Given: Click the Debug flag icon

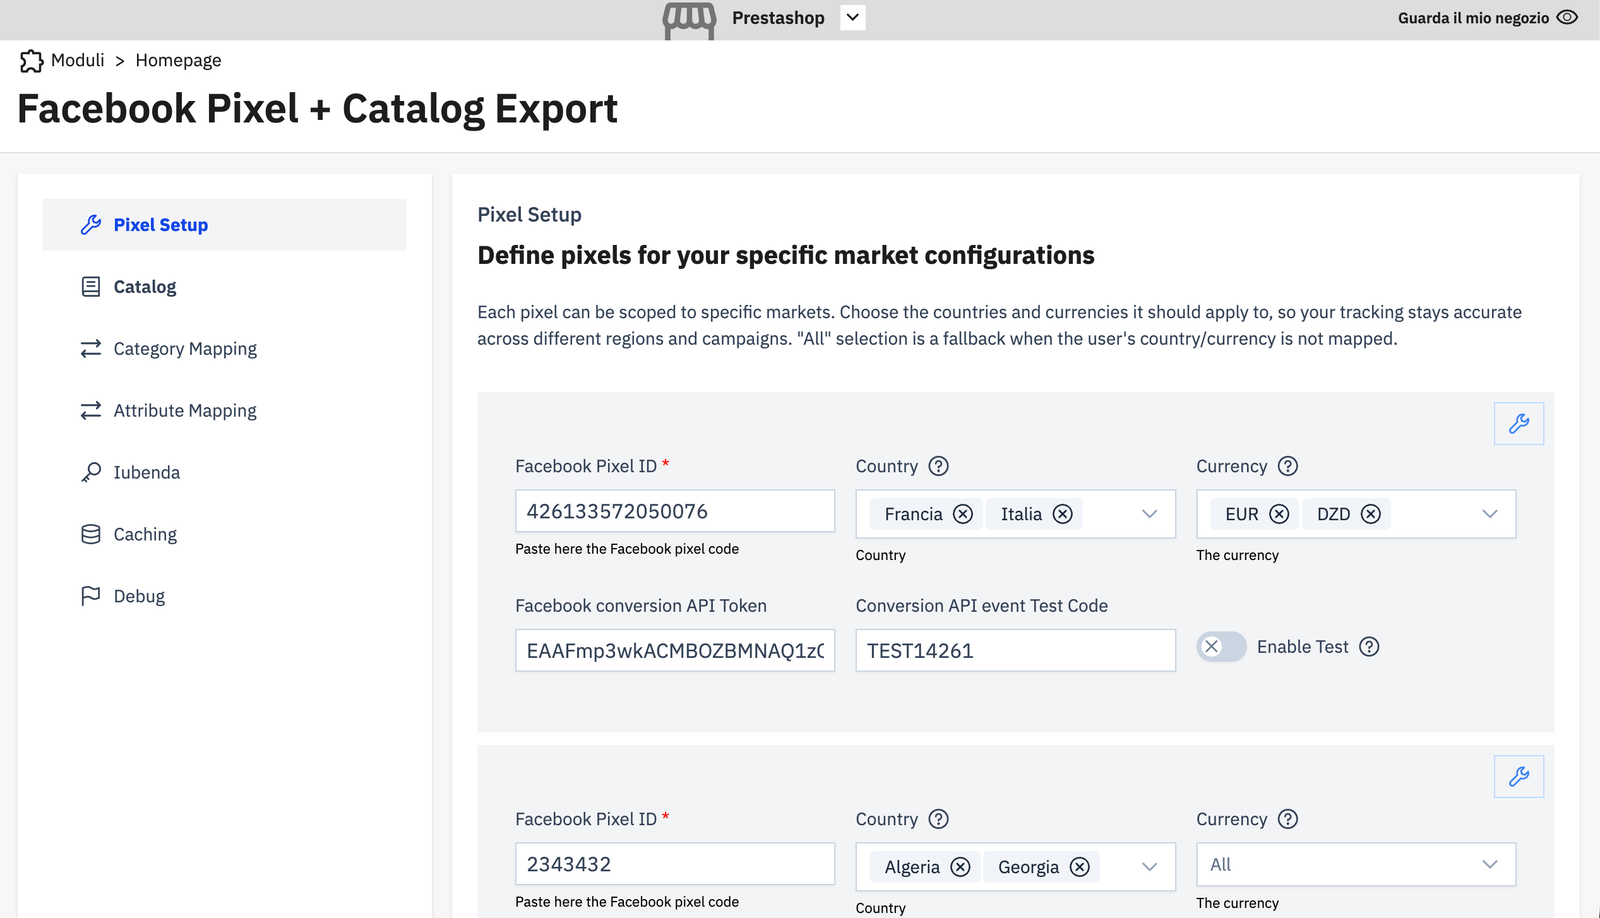Looking at the screenshot, I should (91, 597).
